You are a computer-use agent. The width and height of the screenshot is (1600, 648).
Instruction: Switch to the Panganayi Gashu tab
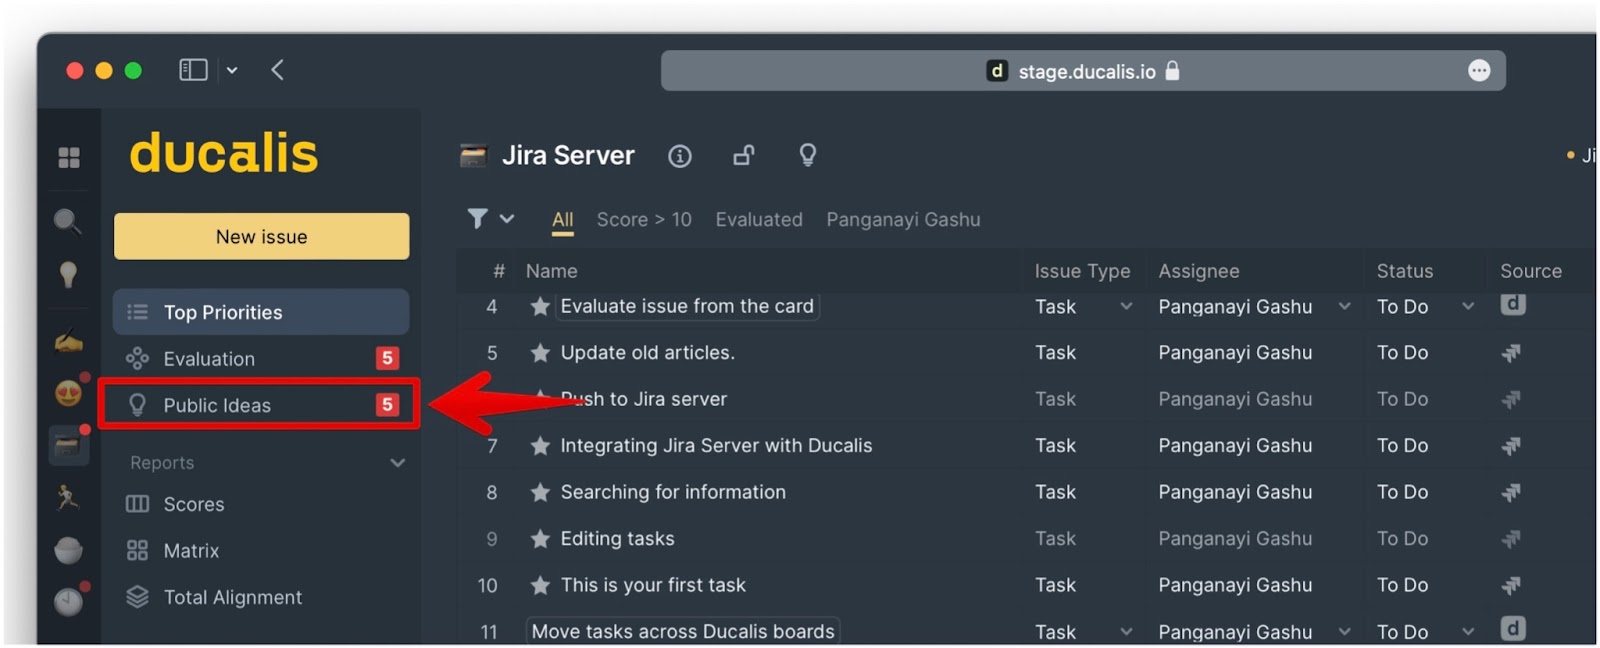(x=903, y=219)
